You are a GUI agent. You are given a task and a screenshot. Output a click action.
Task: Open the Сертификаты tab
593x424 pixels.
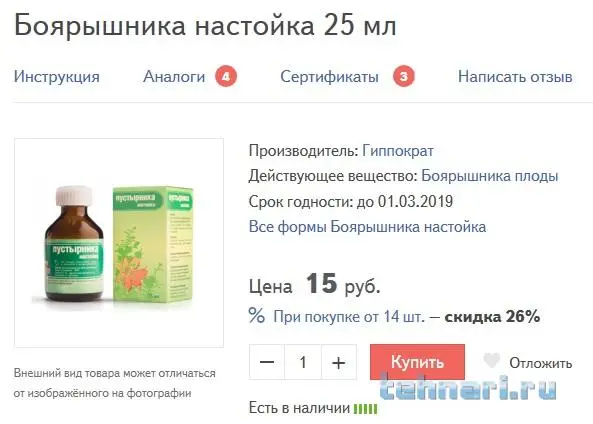pos(329,77)
